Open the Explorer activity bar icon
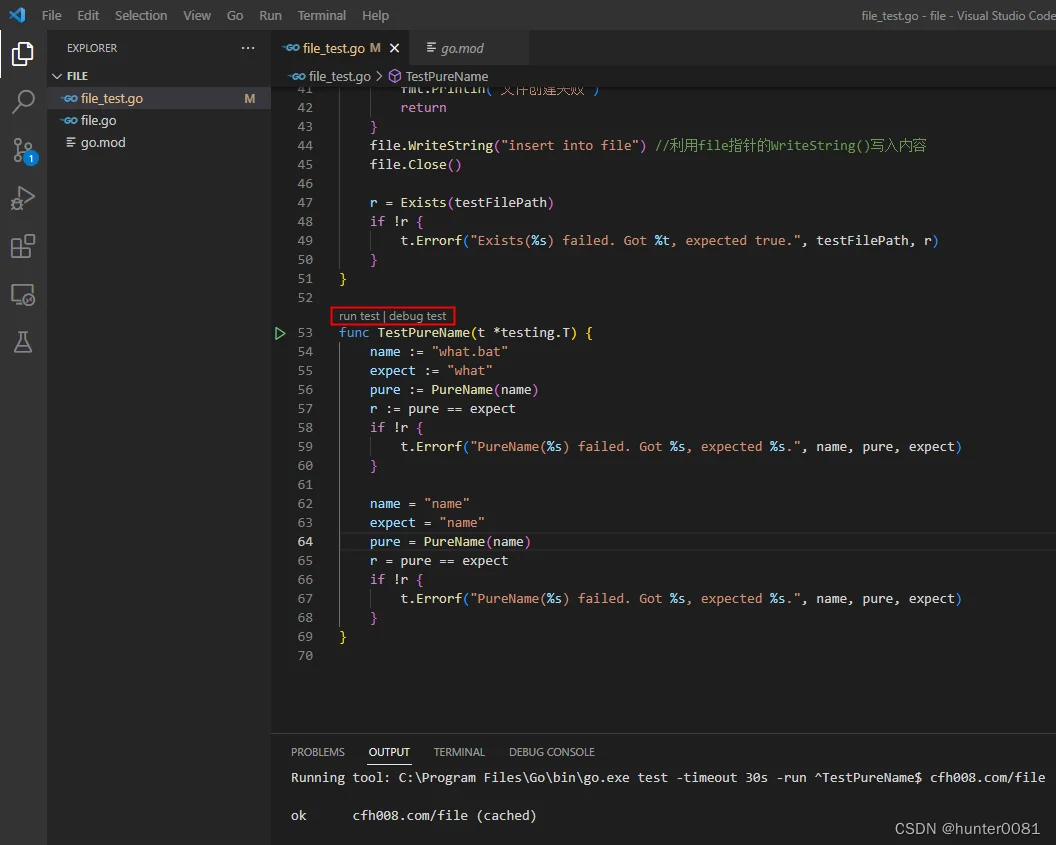The width and height of the screenshot is (1056, 845). point(22,54)
